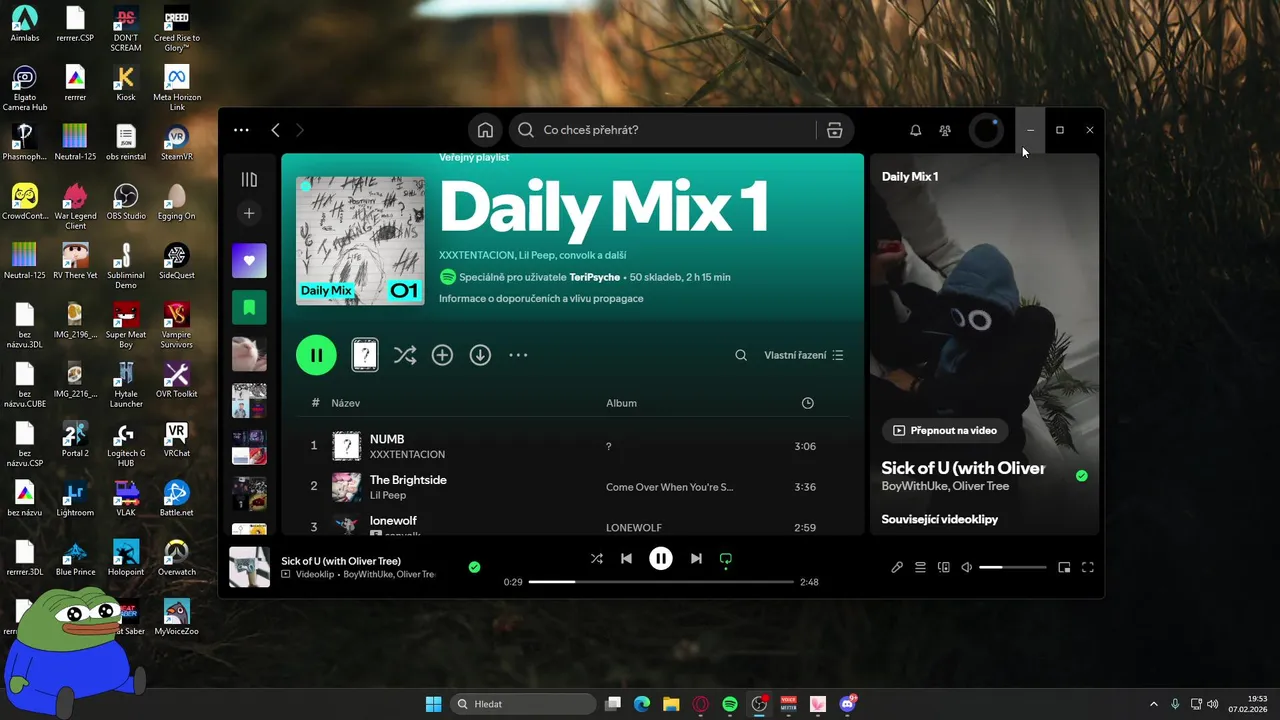Open the lyrics microphone icon

pos(897,567)
